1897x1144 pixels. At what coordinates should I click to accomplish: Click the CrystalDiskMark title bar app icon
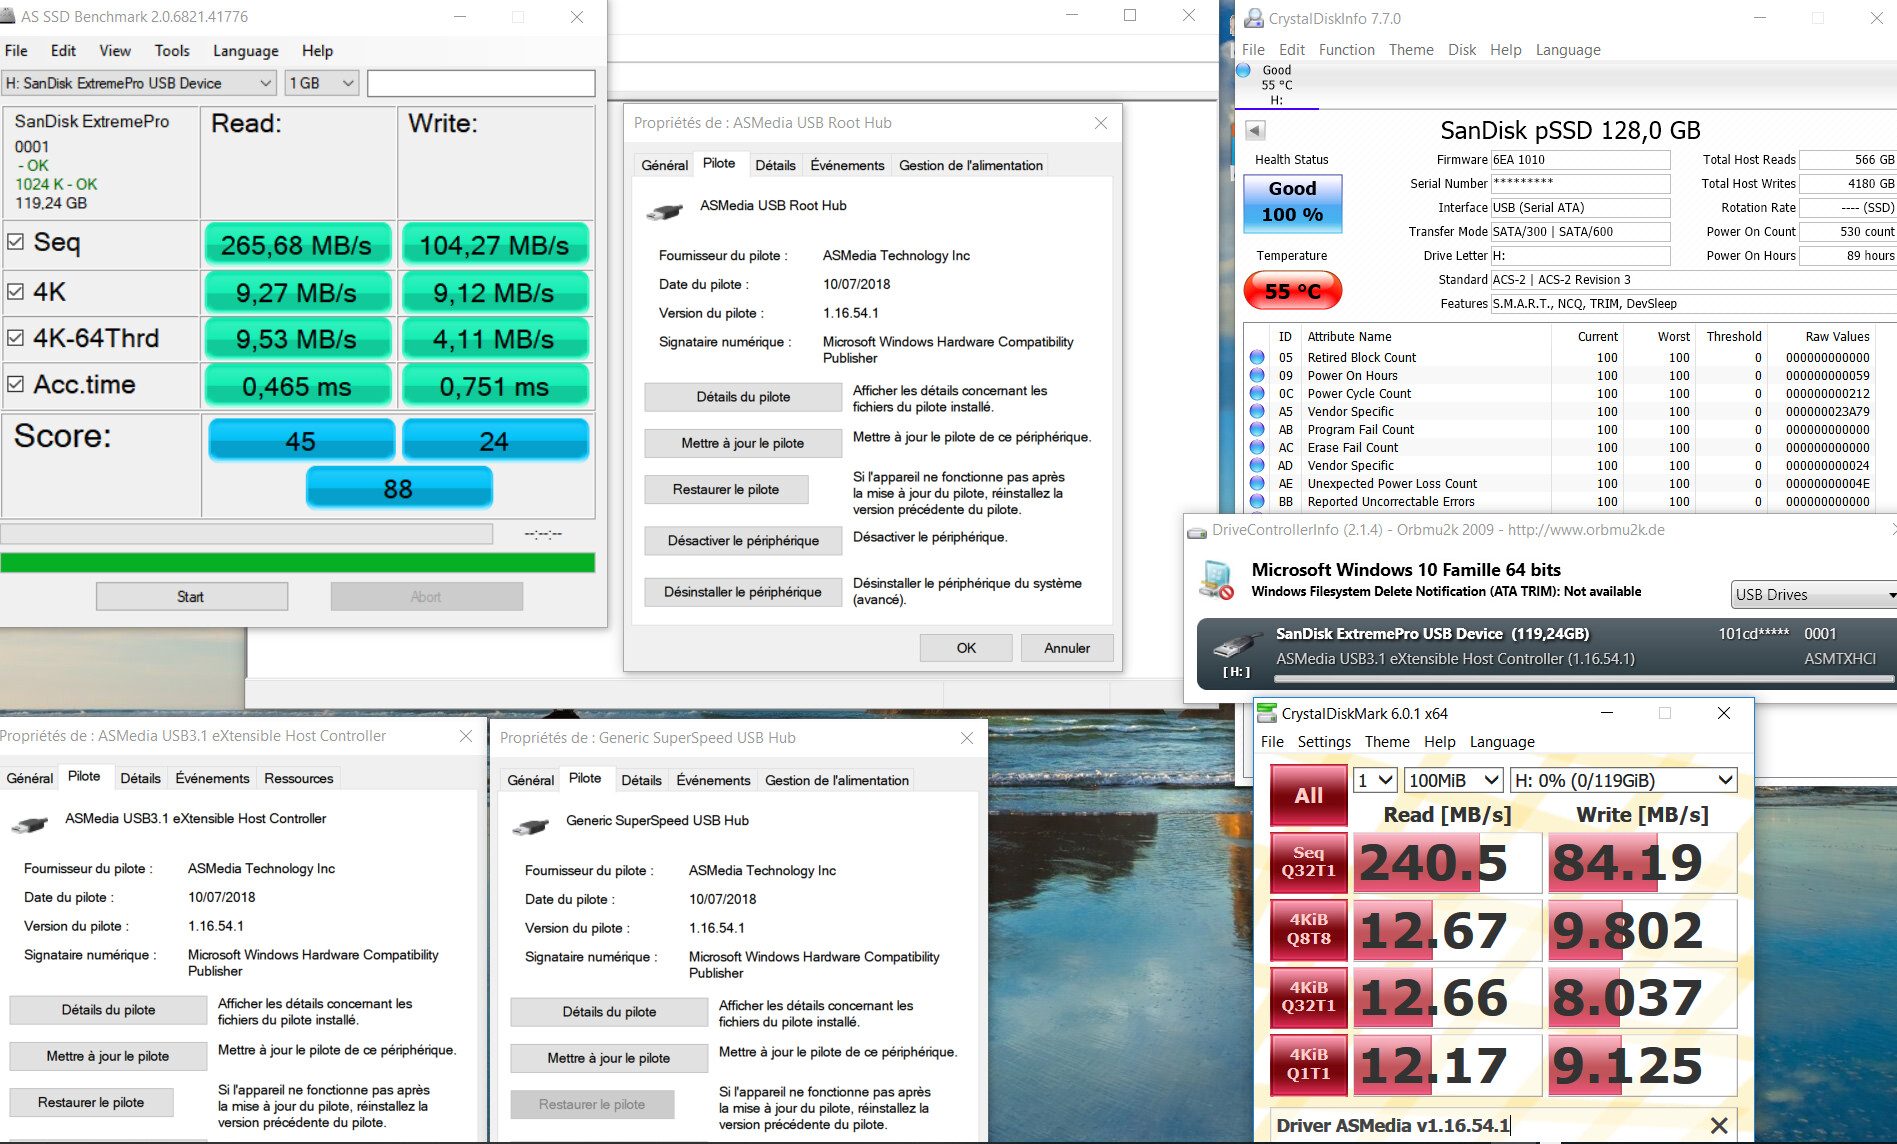[1267, 713]
